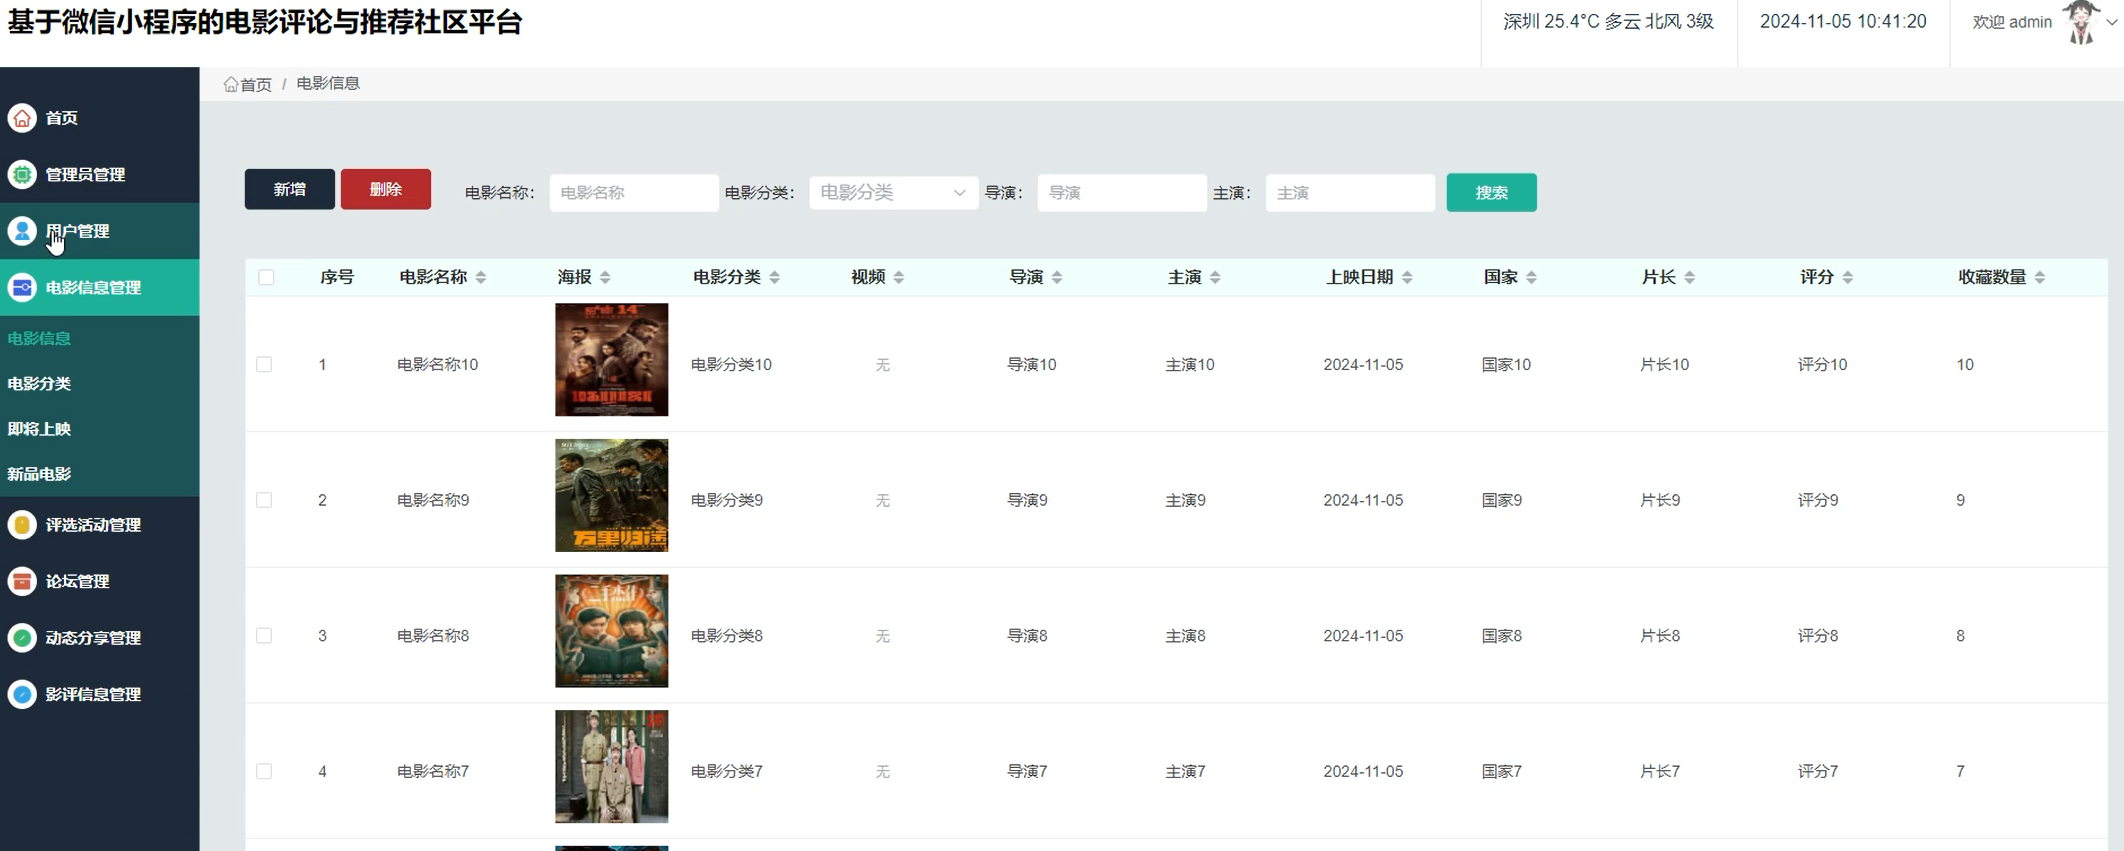Click the 主演8 cell
2124x851 pixels.
click(1185, 635)
